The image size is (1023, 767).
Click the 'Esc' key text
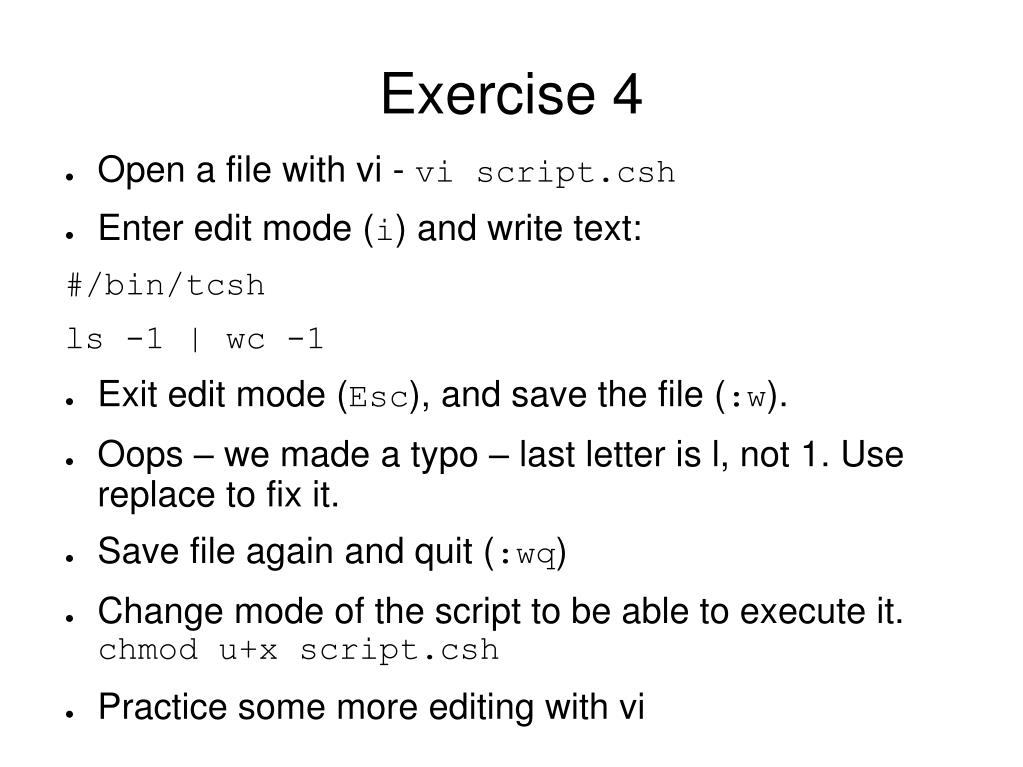[379, 397]
